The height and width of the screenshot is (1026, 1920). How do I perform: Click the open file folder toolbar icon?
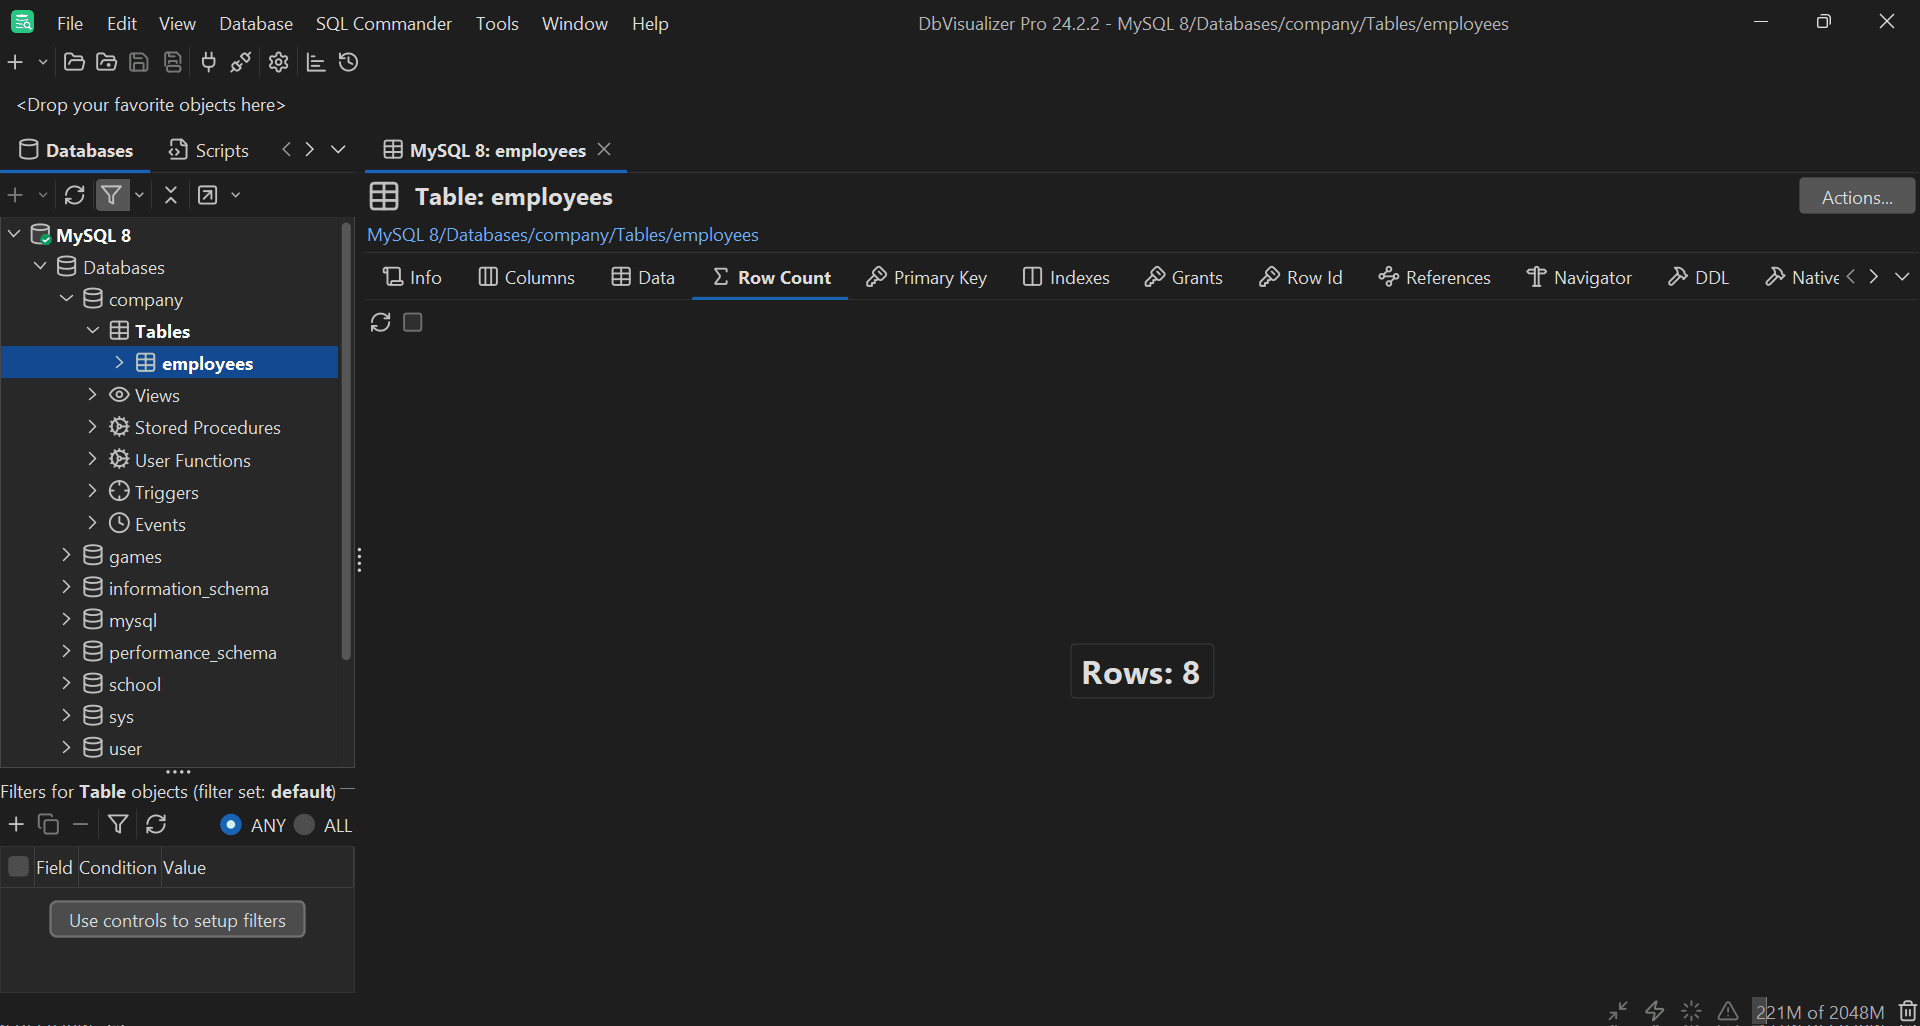click(74, 62)
